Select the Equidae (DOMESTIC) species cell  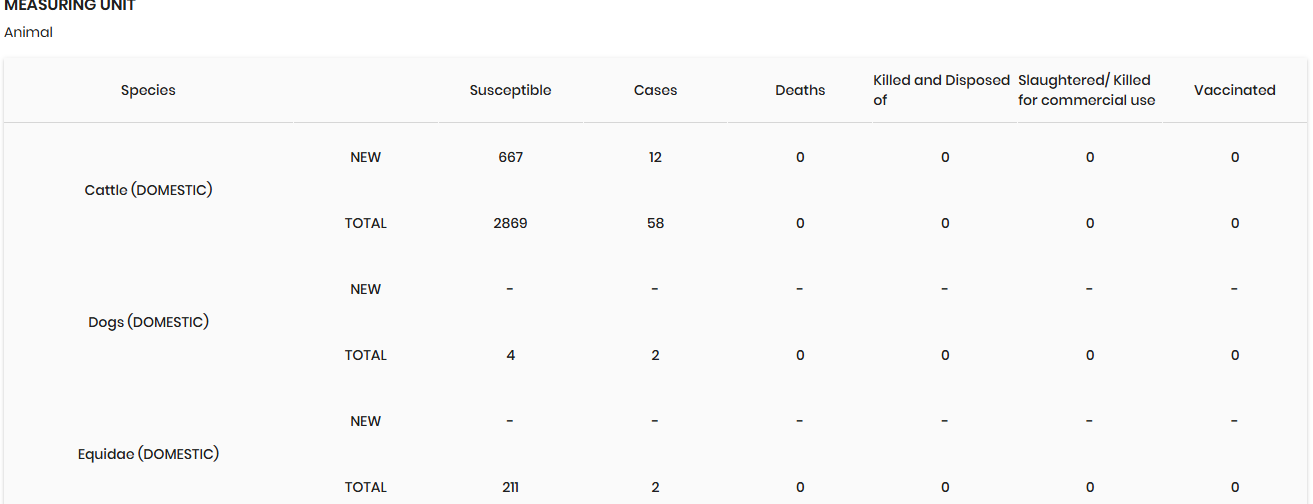[x=148, y=454]
